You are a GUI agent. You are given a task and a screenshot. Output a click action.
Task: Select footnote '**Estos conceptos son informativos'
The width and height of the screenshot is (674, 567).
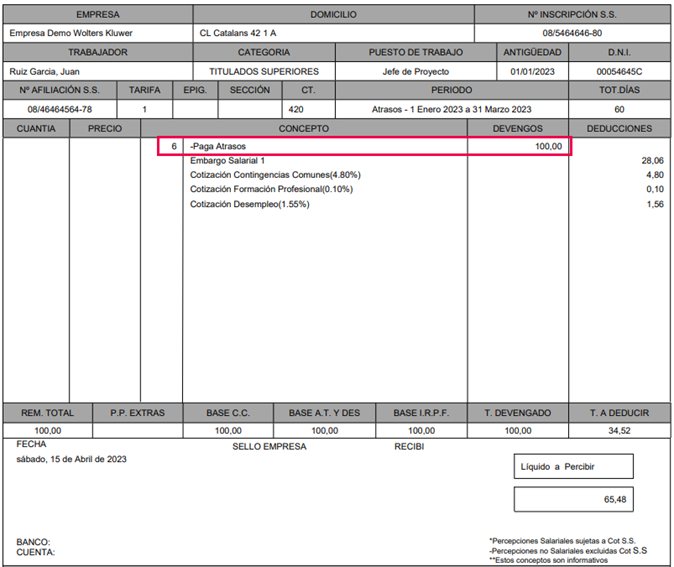[548, 560]
